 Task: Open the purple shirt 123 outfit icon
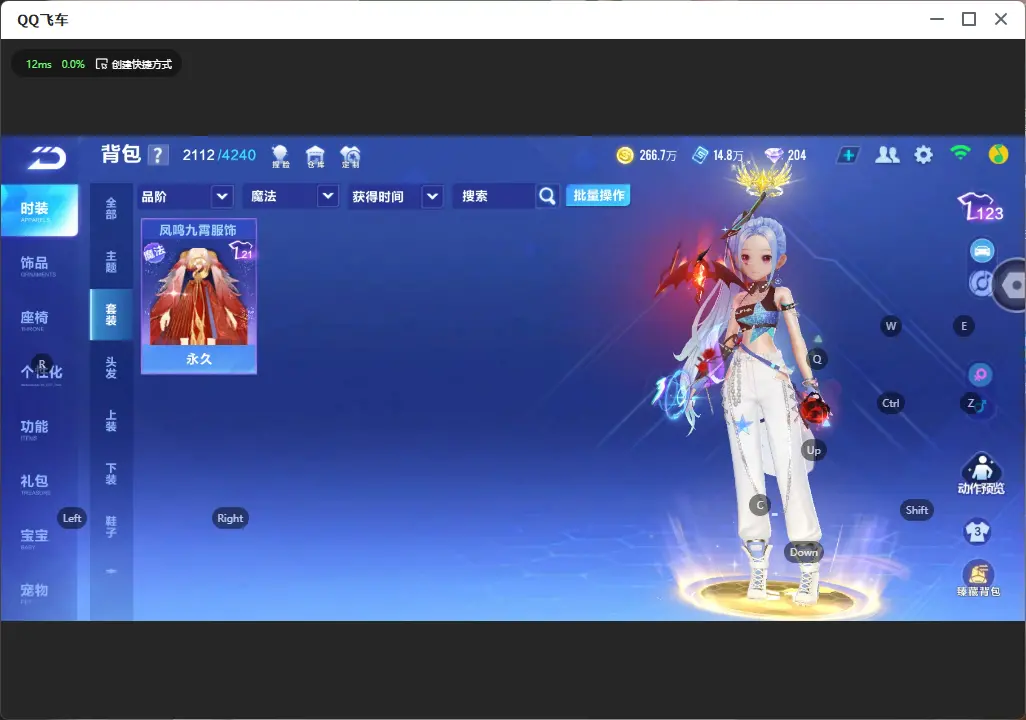(x=980, y=207)
